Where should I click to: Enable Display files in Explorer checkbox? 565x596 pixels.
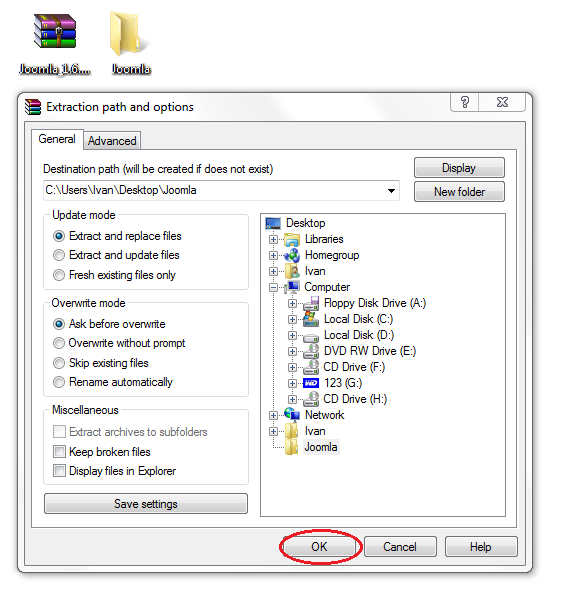click(x=59, y=471)
